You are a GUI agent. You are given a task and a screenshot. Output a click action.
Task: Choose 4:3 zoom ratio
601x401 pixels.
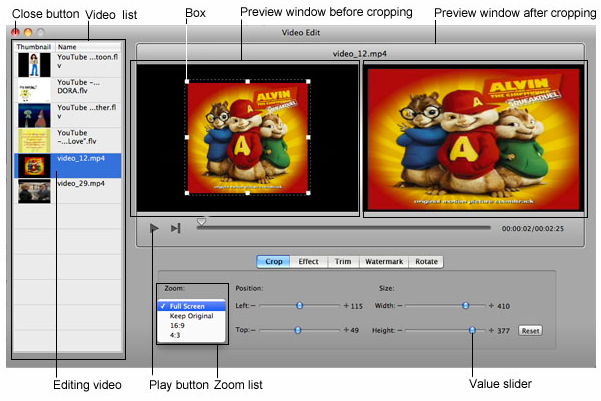point(175,336)
